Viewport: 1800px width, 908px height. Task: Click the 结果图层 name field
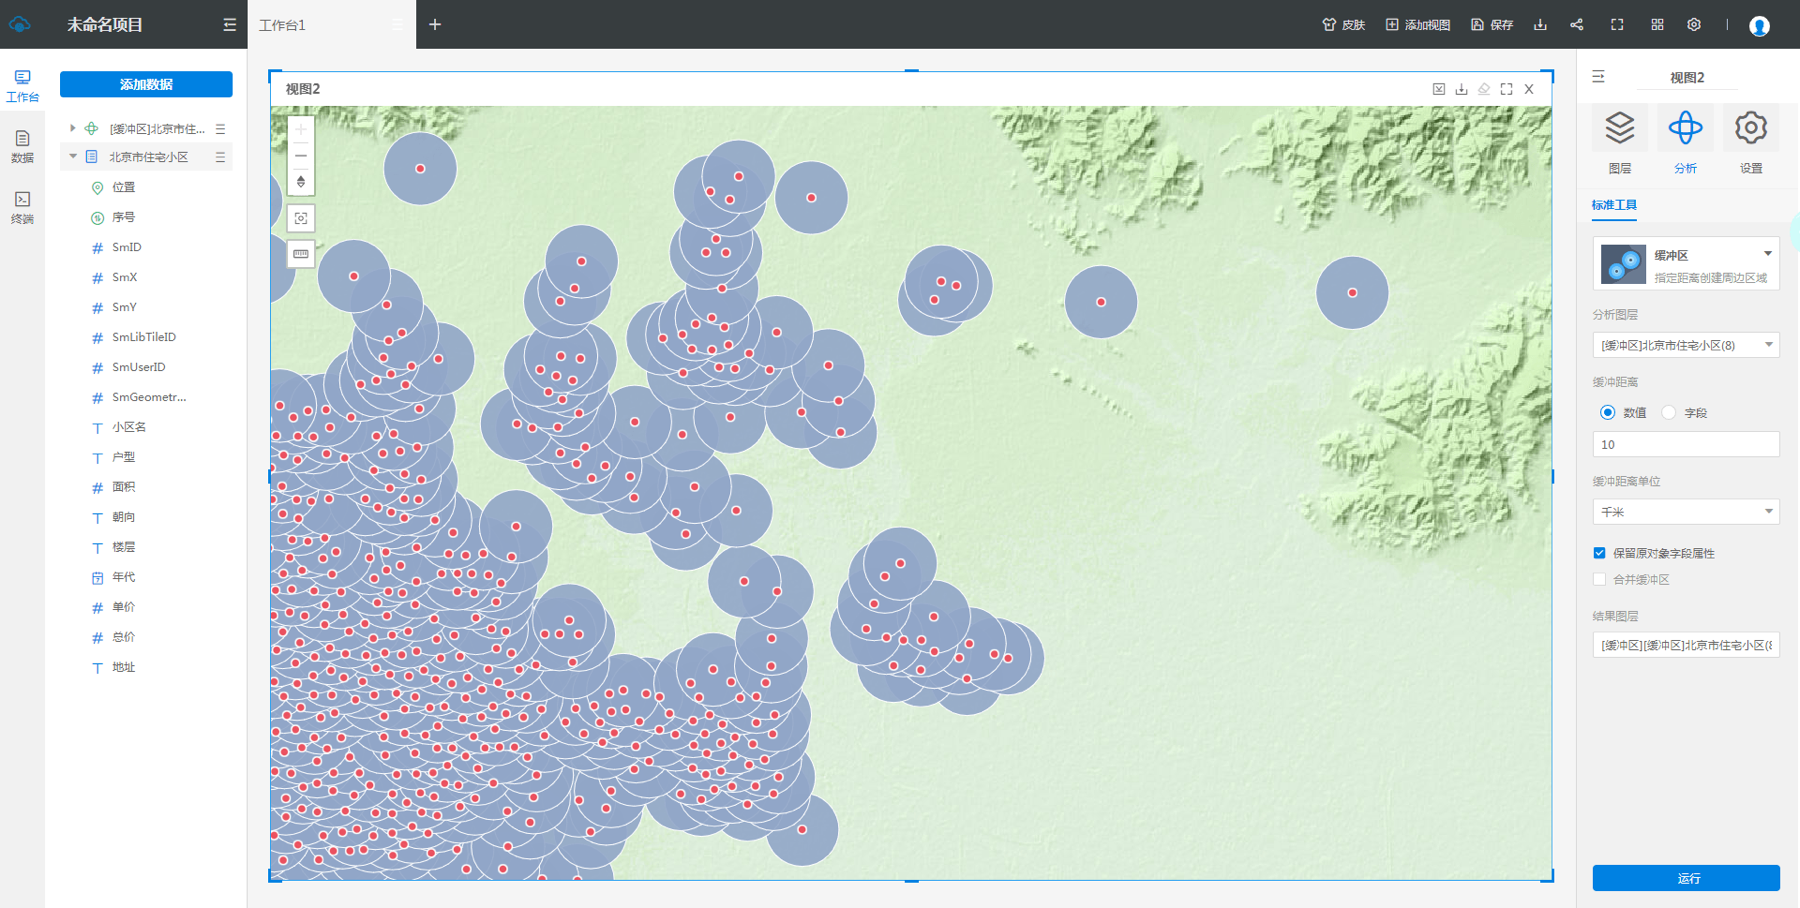coord(1686,645)
